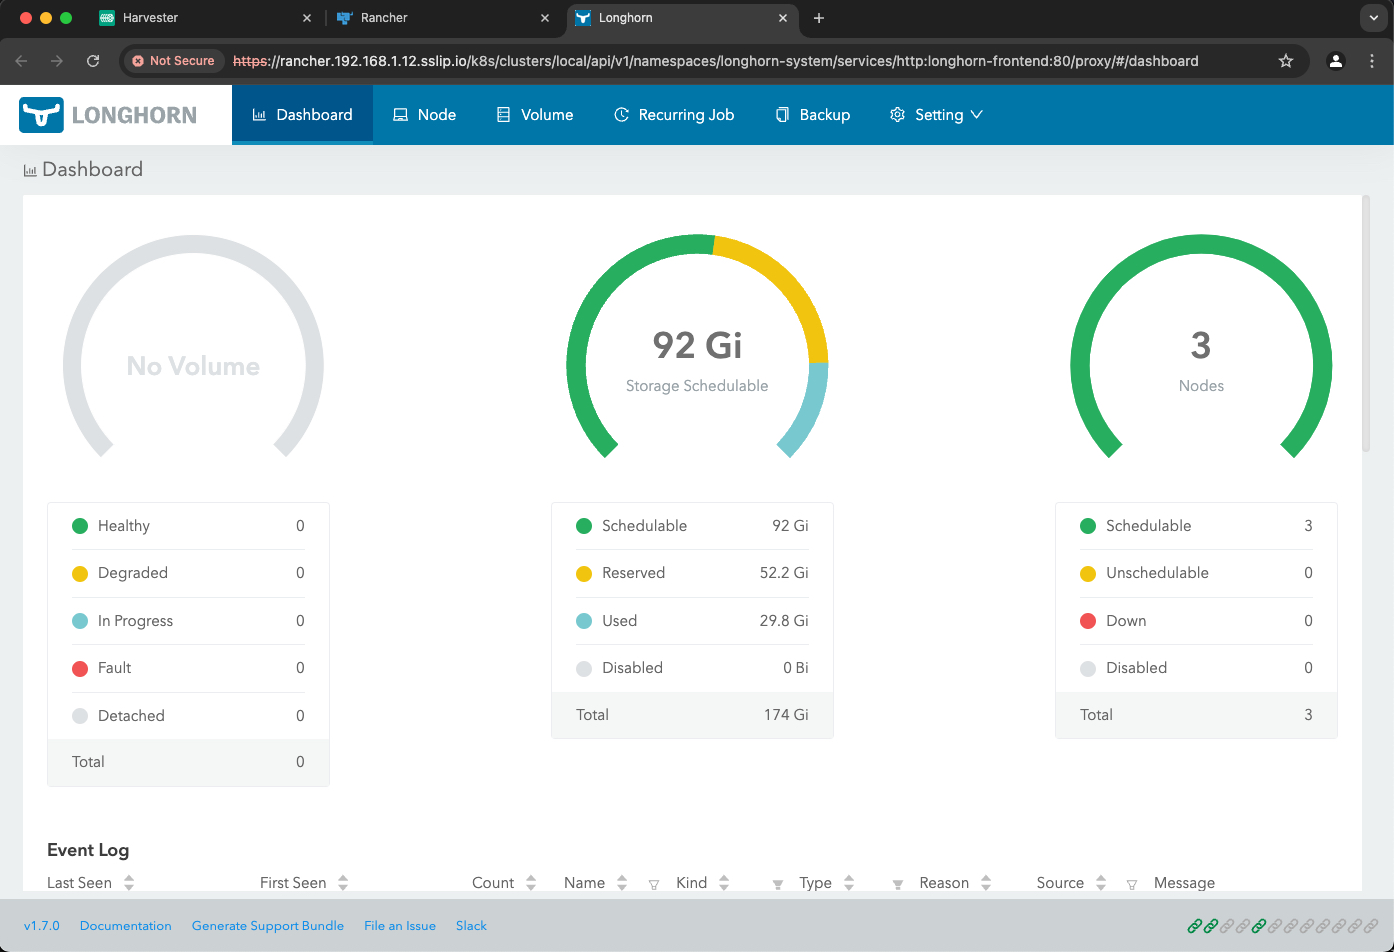Expand the browser tab search dropdown
The width and height of the screenshot is (1394, 952).
(1373, 18)
